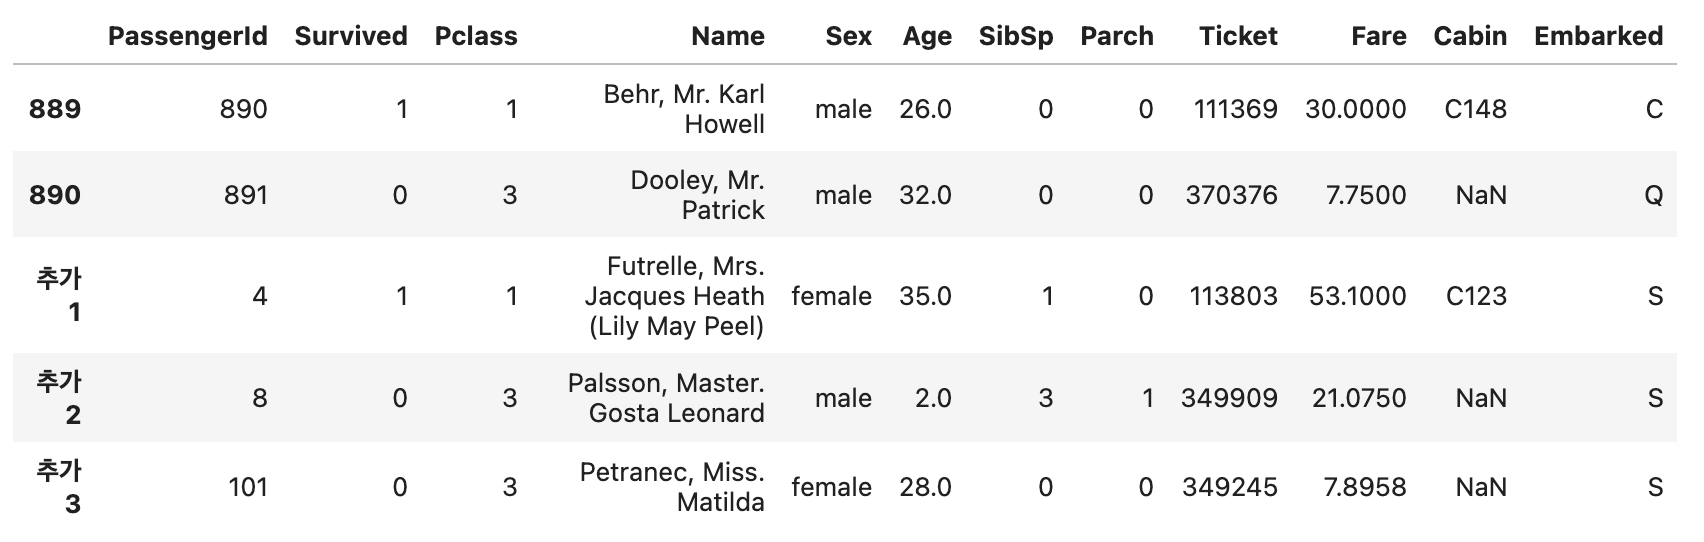This screenshot has height=542, width=1704.
Task: Select the Name column header
Action: click(728, 36)
